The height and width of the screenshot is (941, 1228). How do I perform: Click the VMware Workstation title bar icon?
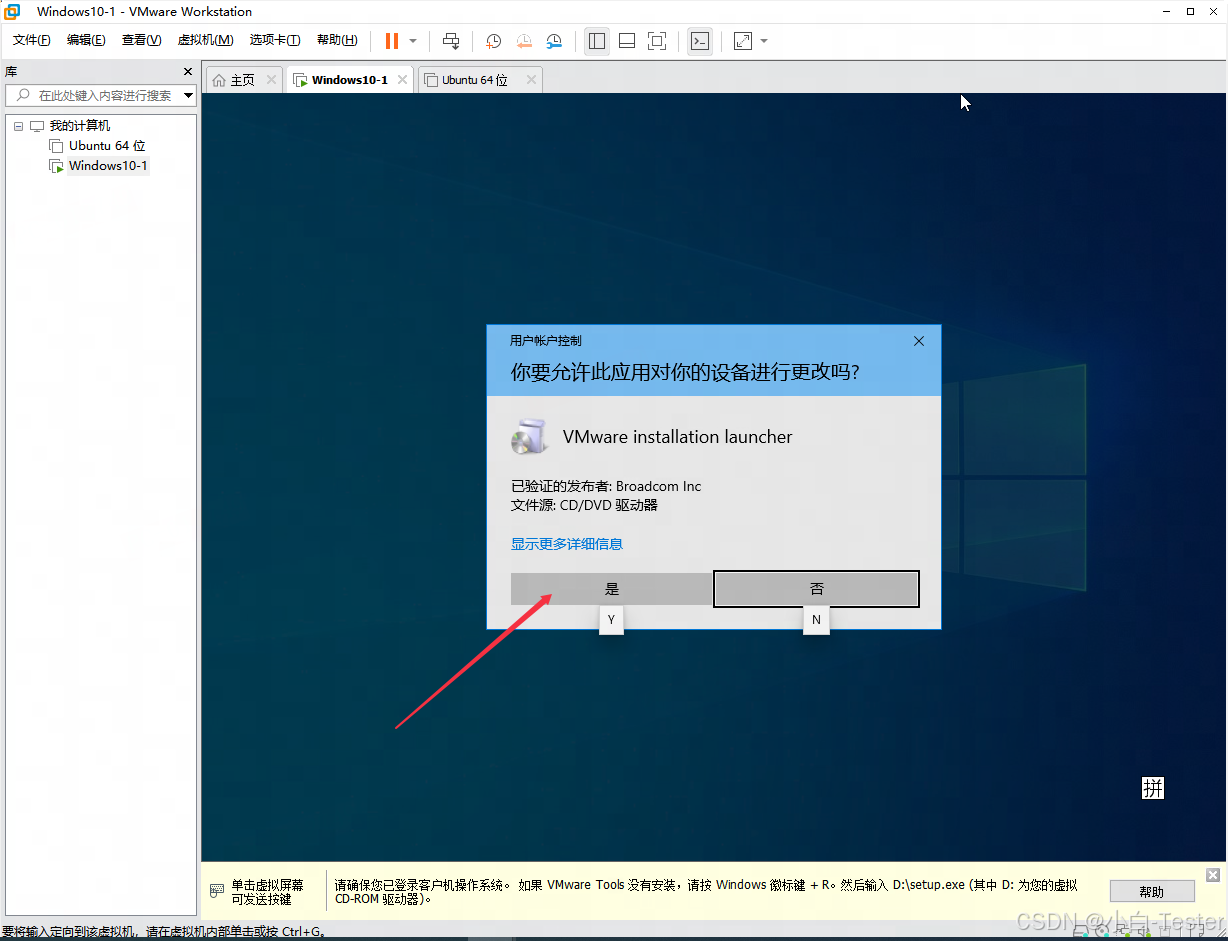12,11
